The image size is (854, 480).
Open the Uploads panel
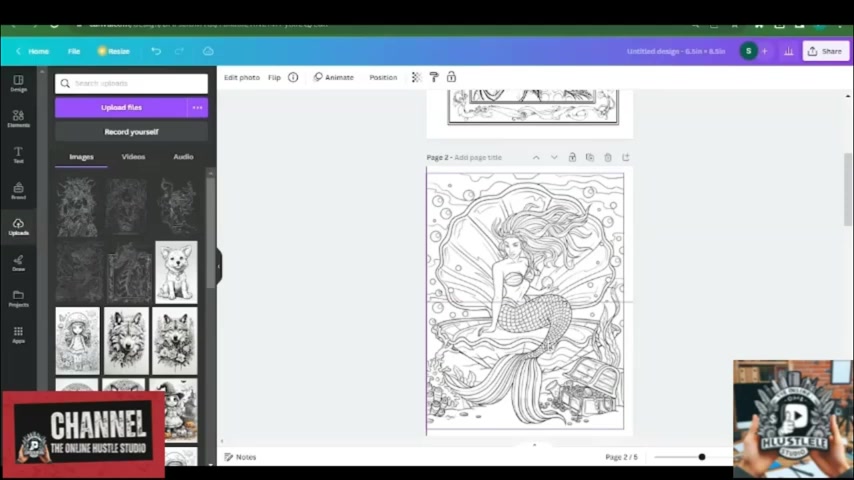[x=19, y=227]
